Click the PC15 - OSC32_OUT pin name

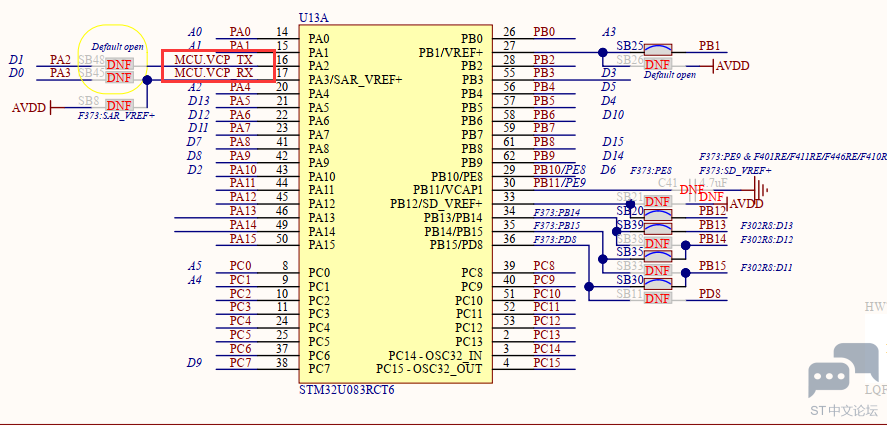click(429, 369)
